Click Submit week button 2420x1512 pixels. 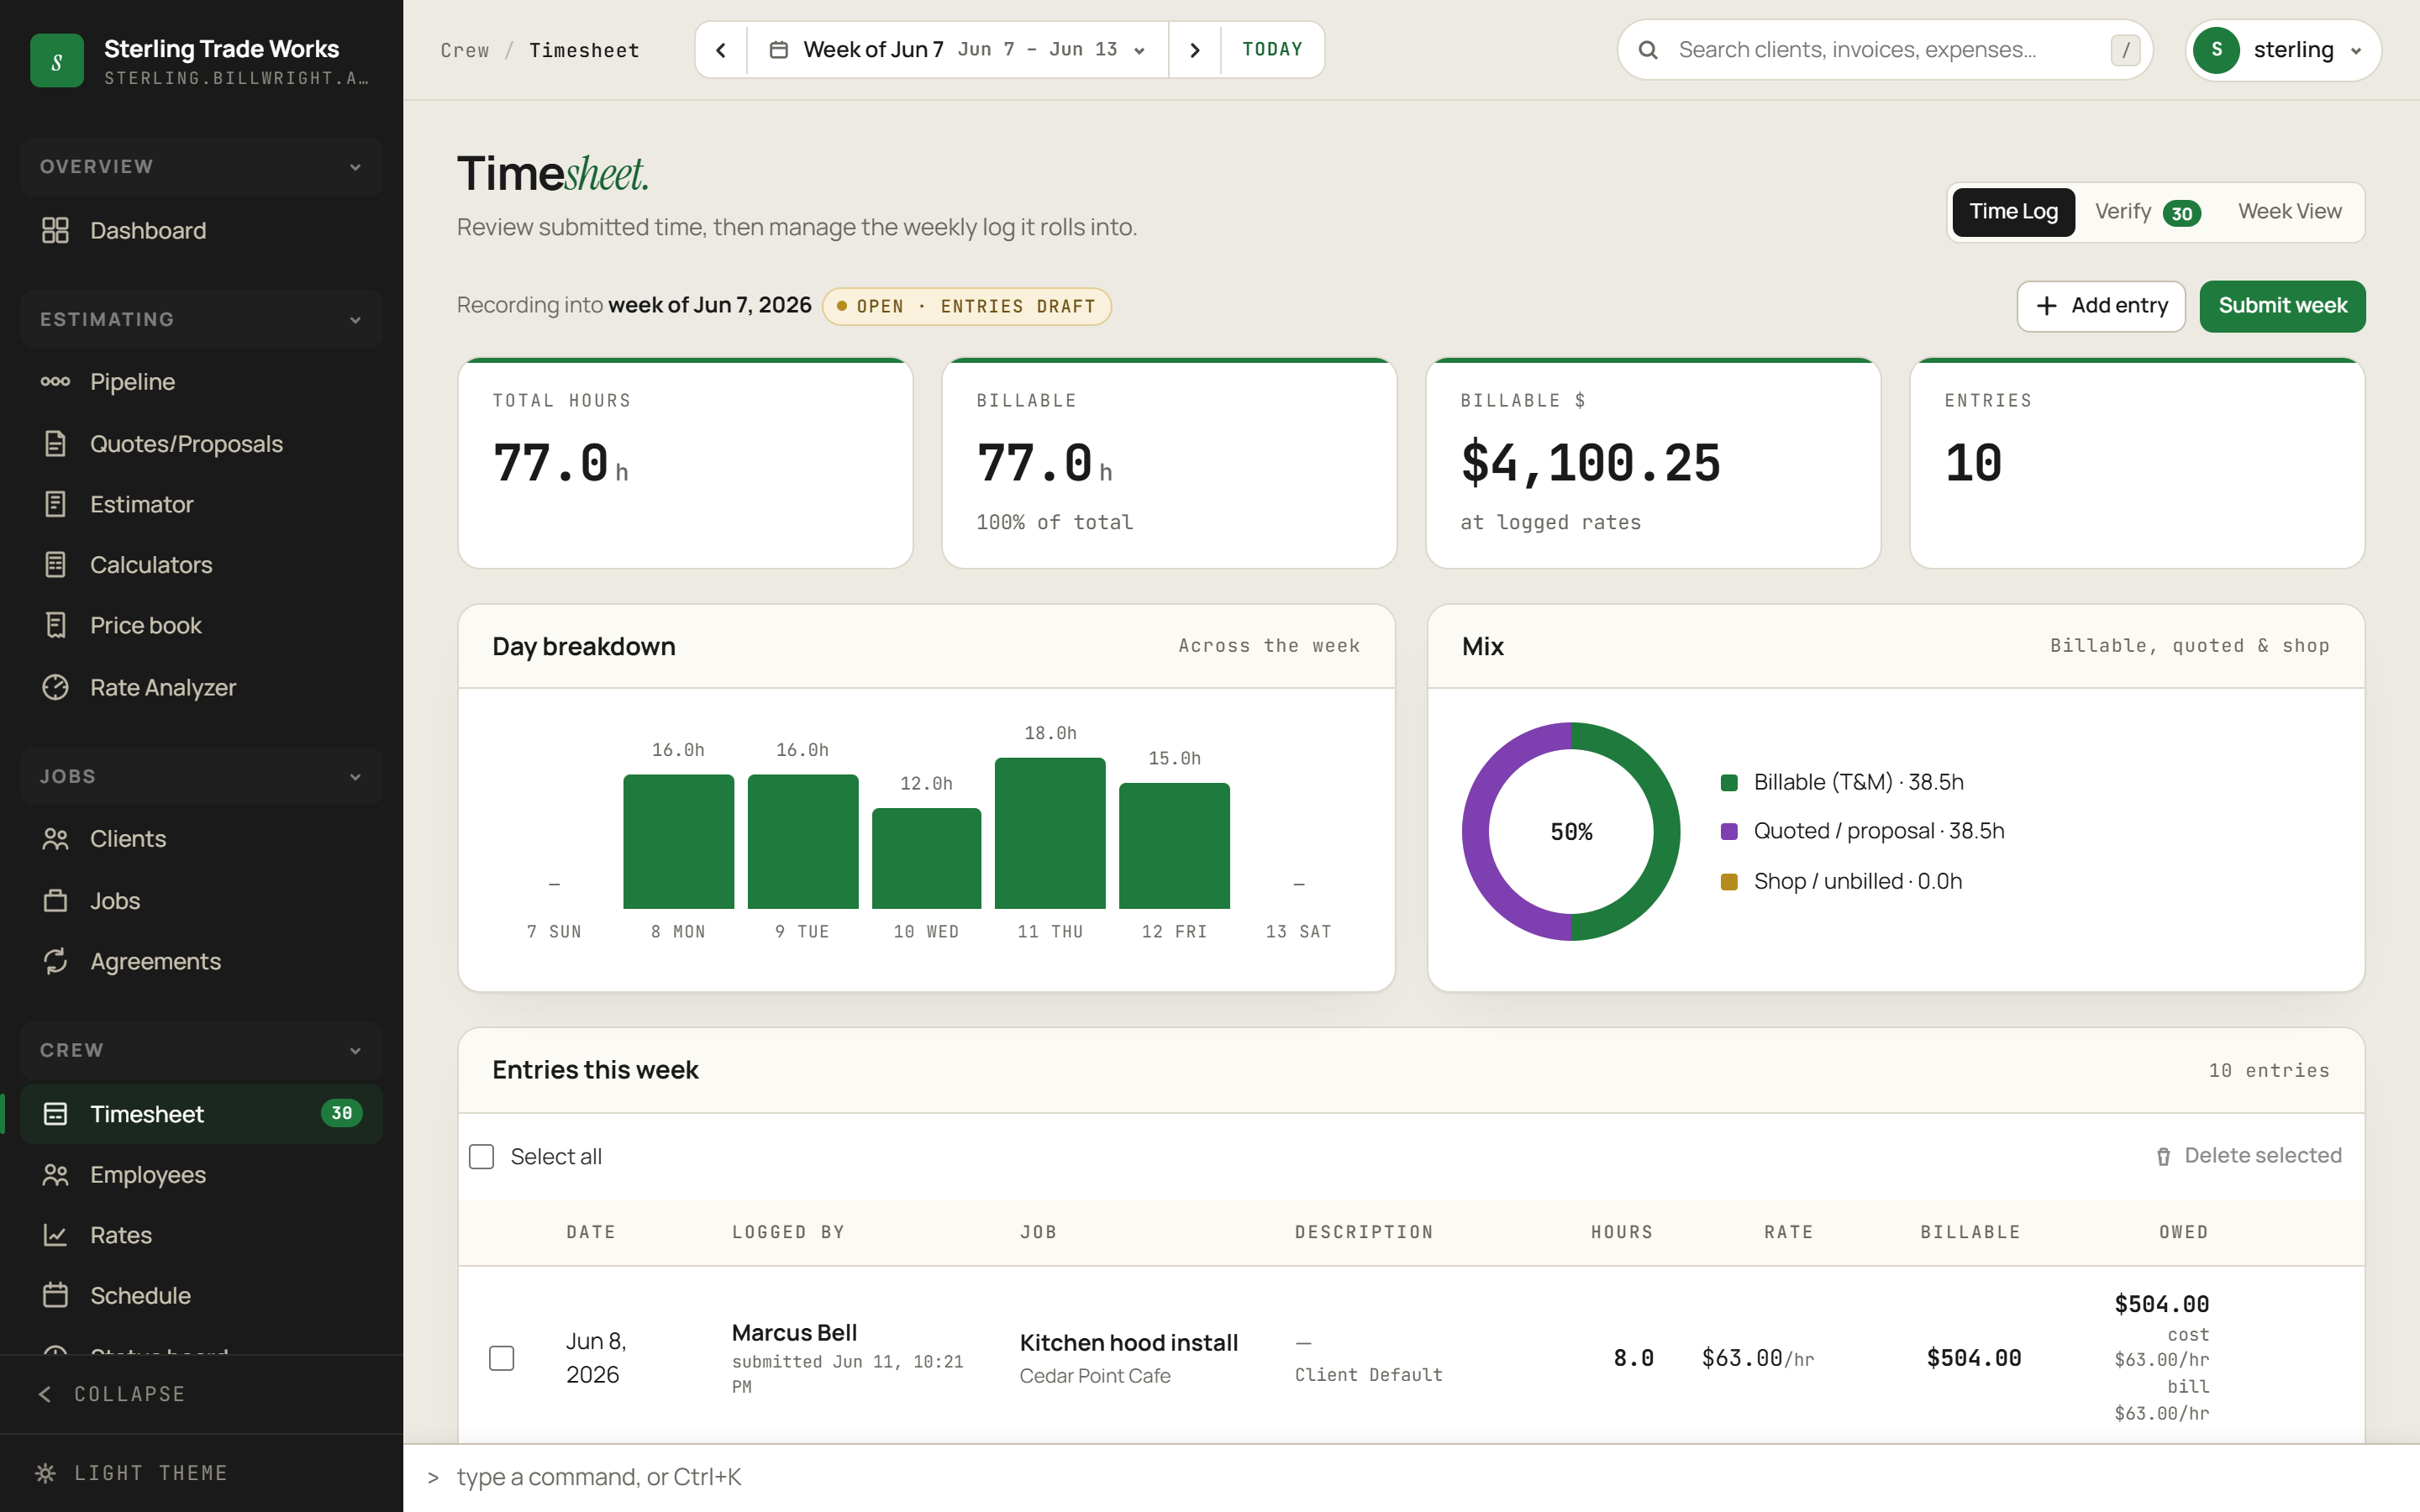(x=2282, y=306)
